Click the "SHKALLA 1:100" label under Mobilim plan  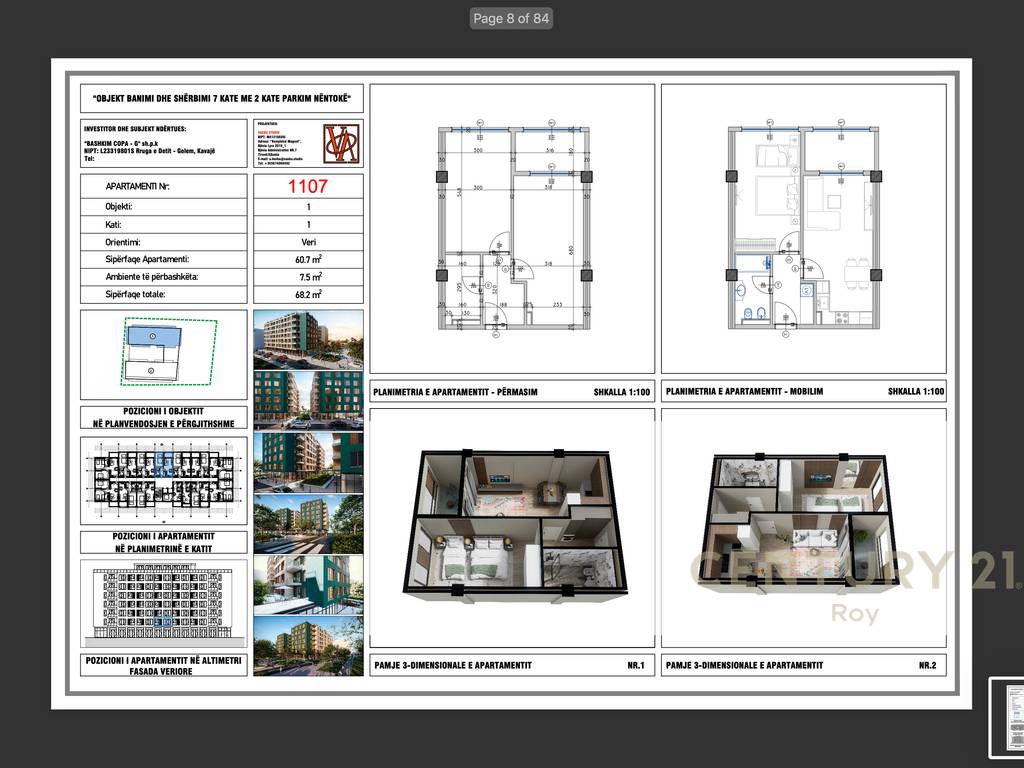pos(916,392)
